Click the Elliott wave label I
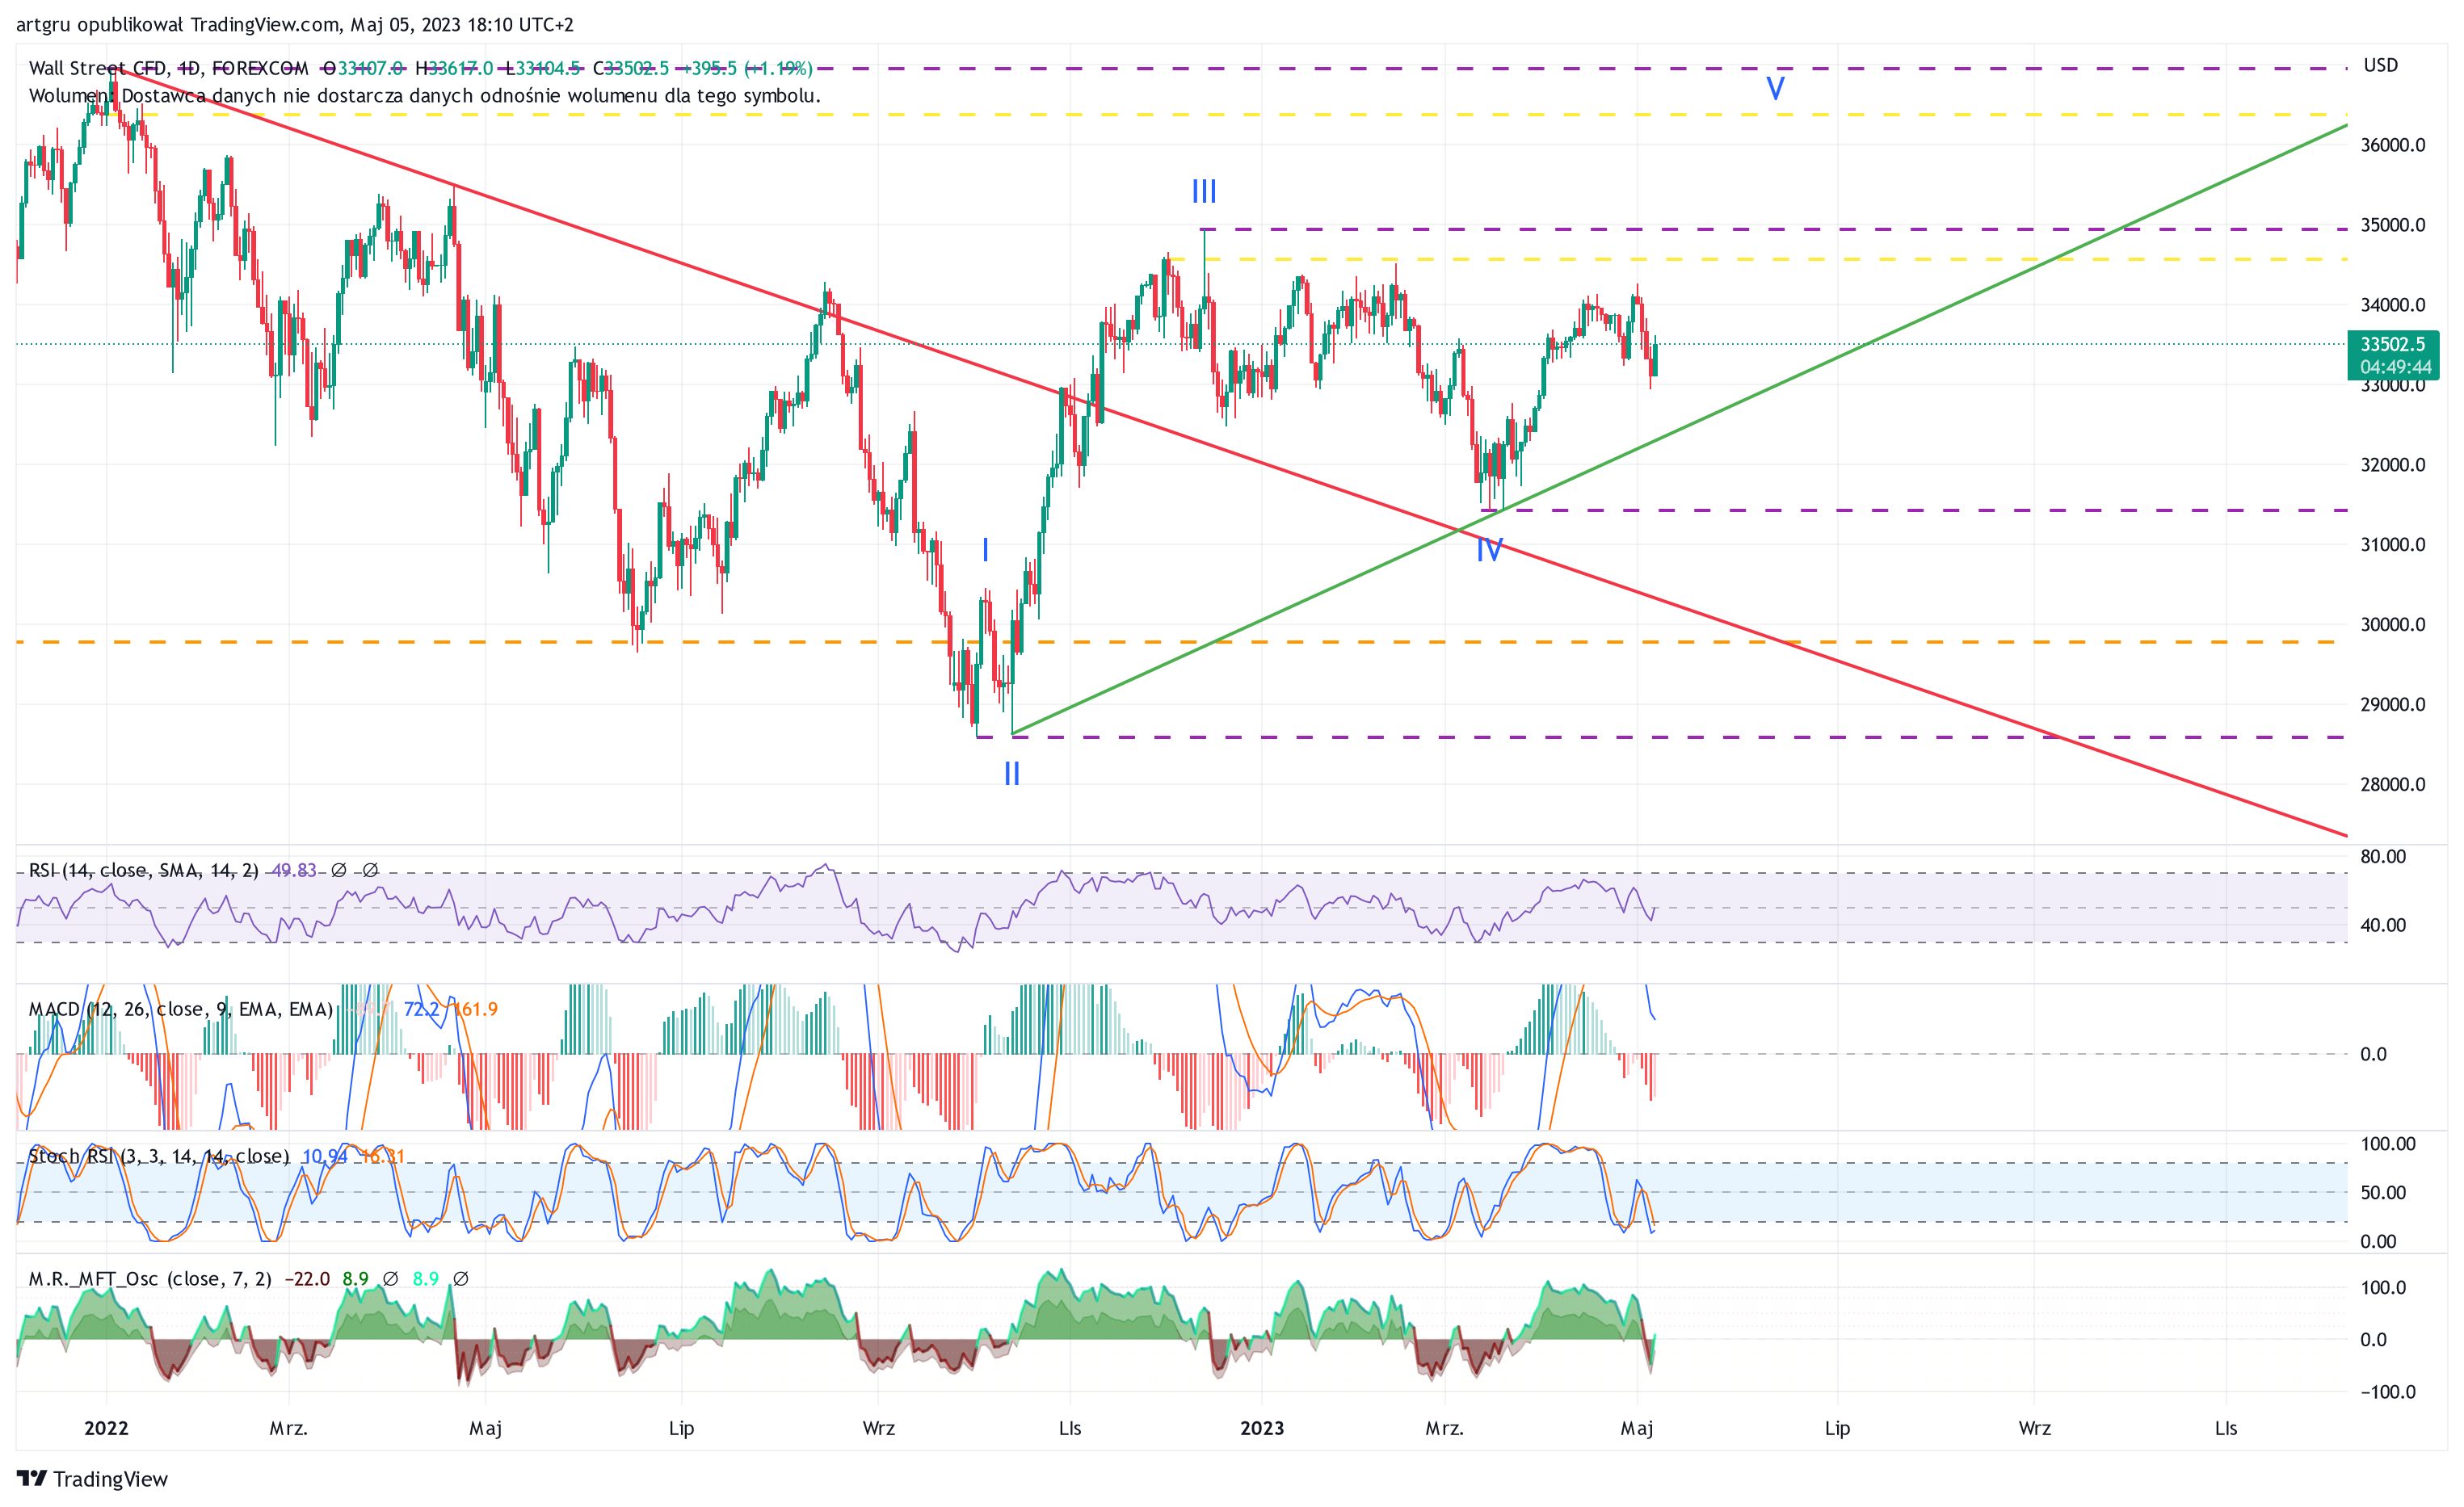The width and height of the screenshot is (2464, 1507). 986,550
